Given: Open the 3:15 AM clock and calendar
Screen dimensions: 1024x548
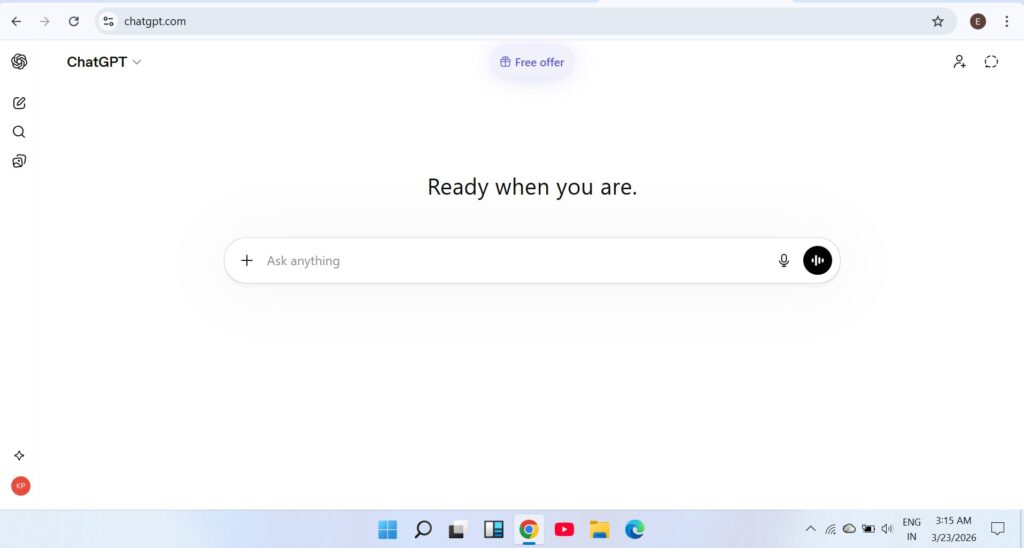Looking at the screenshot, I should pos(953,530).
